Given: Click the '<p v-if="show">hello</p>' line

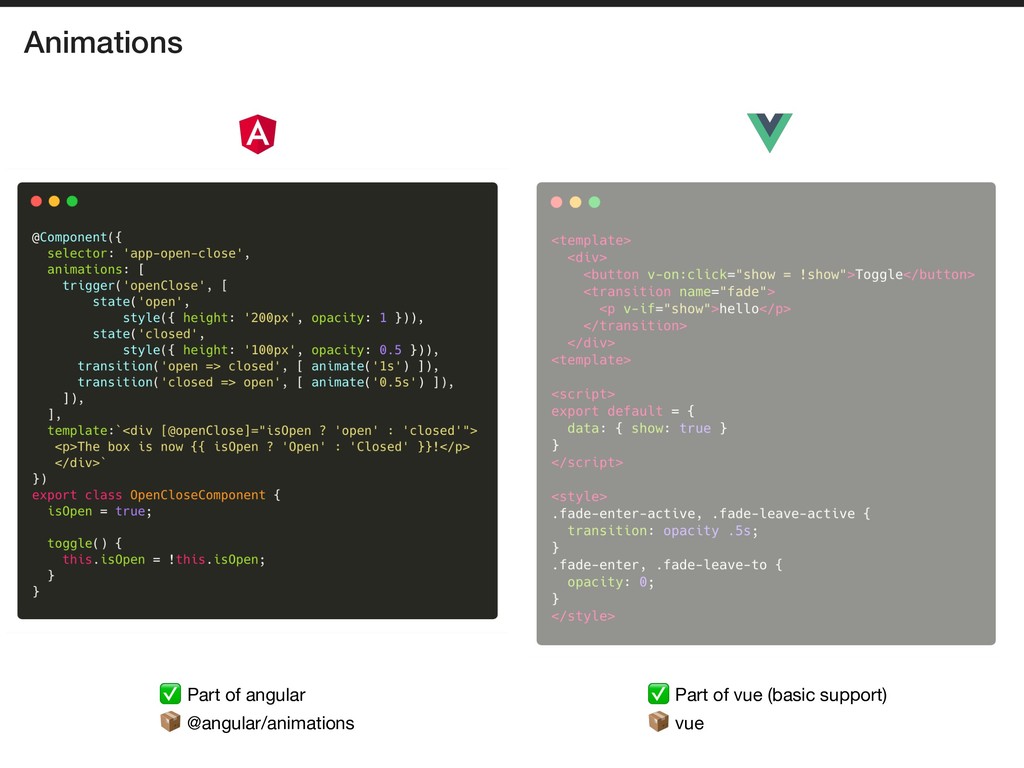Looking at the screenshot, I should pyautogui.click(x=695, y=308).
